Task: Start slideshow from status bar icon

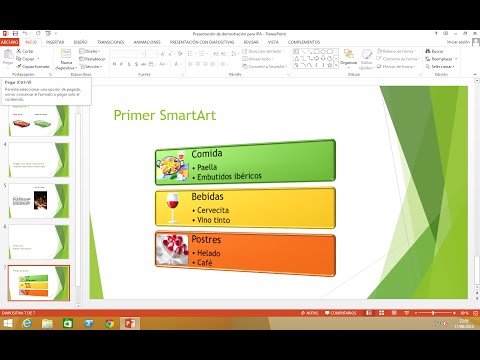Action: [406, 313]
